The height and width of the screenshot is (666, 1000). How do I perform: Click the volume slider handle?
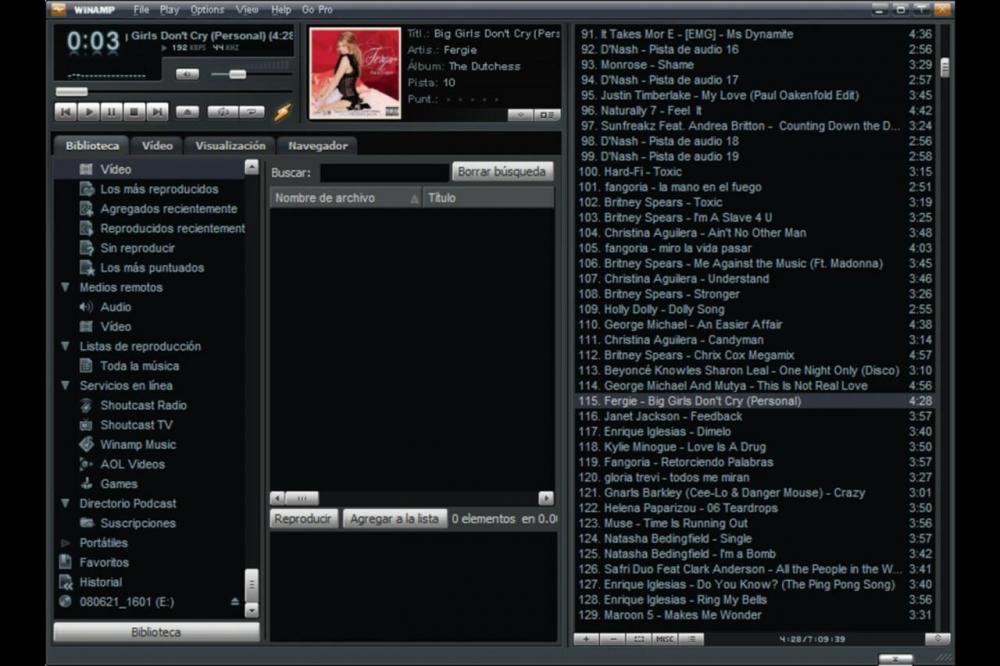[236, 74]
